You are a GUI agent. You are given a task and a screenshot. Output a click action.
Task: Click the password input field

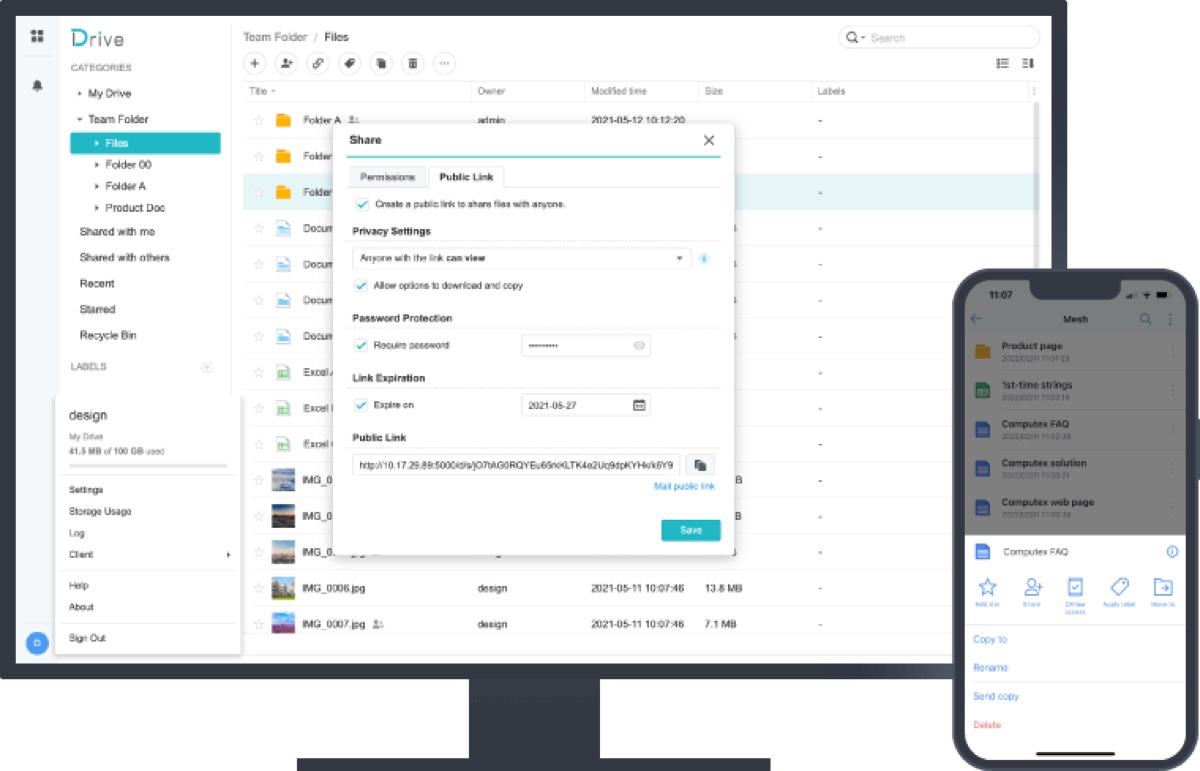[586, 346]
